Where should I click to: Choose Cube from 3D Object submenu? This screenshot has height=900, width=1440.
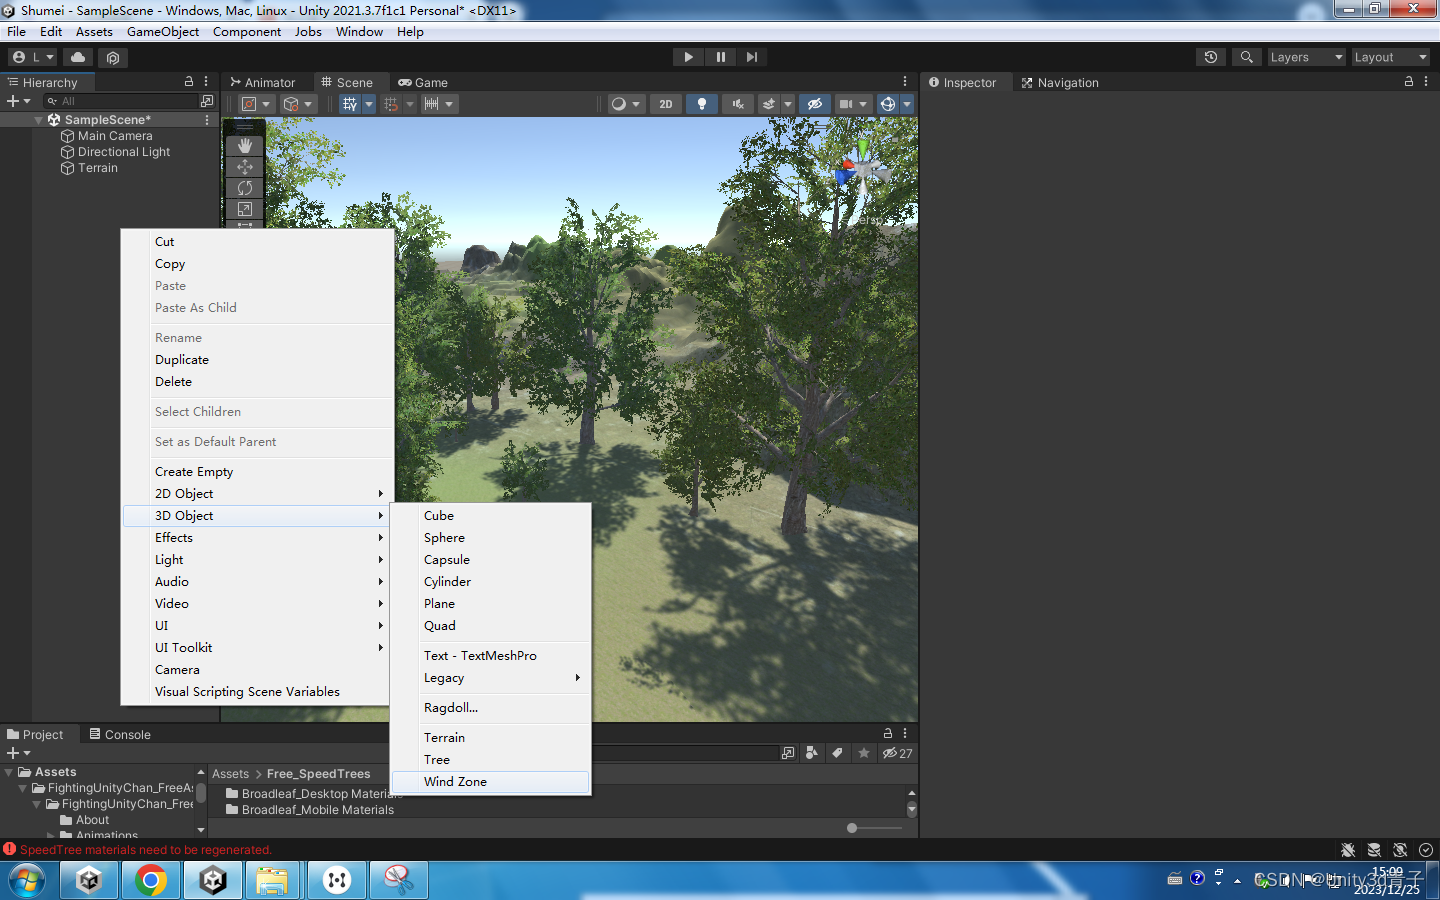(490, 516)
